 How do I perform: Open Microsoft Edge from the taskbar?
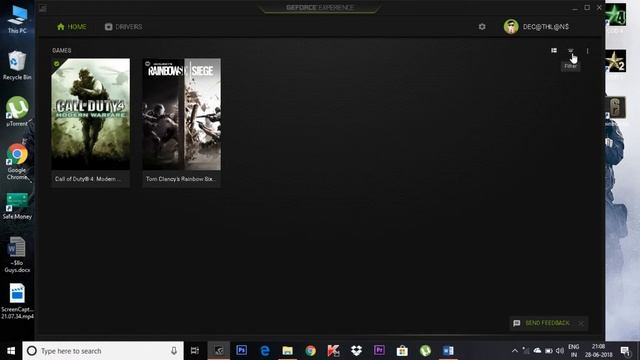point(264,351)
